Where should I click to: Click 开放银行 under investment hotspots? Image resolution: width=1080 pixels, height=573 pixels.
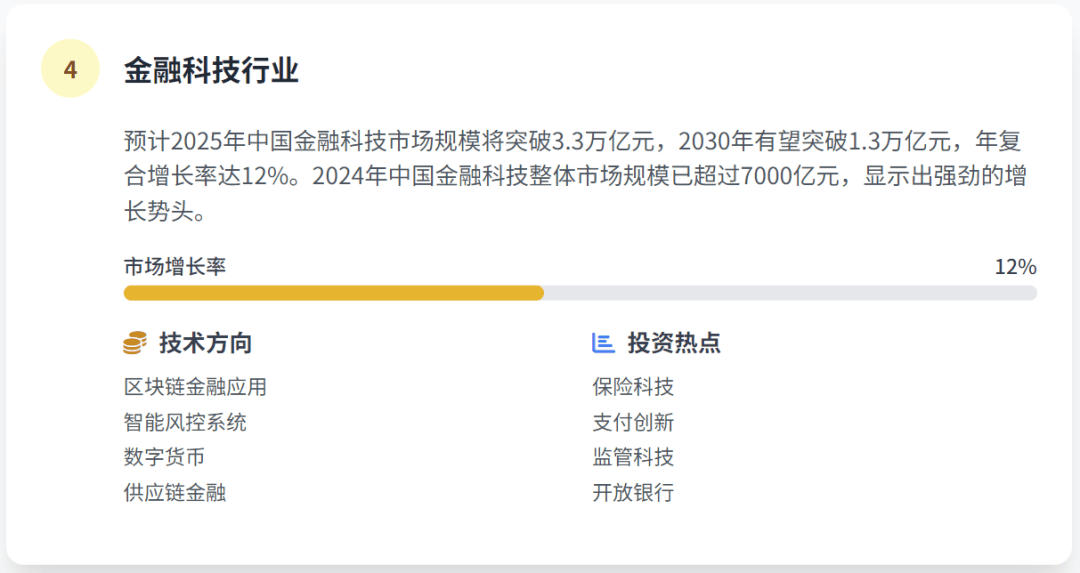[x=633, y=492]
